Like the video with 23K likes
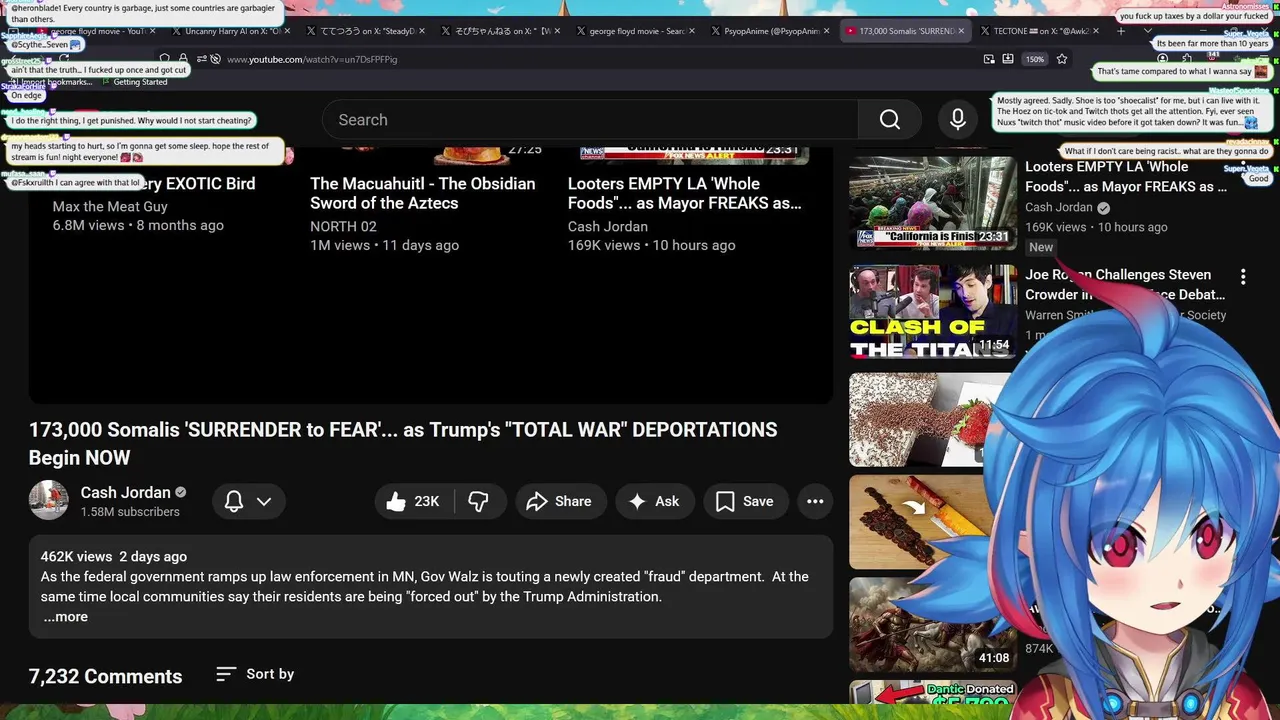This screenshot has width=1280, height=720. [413, 501]
